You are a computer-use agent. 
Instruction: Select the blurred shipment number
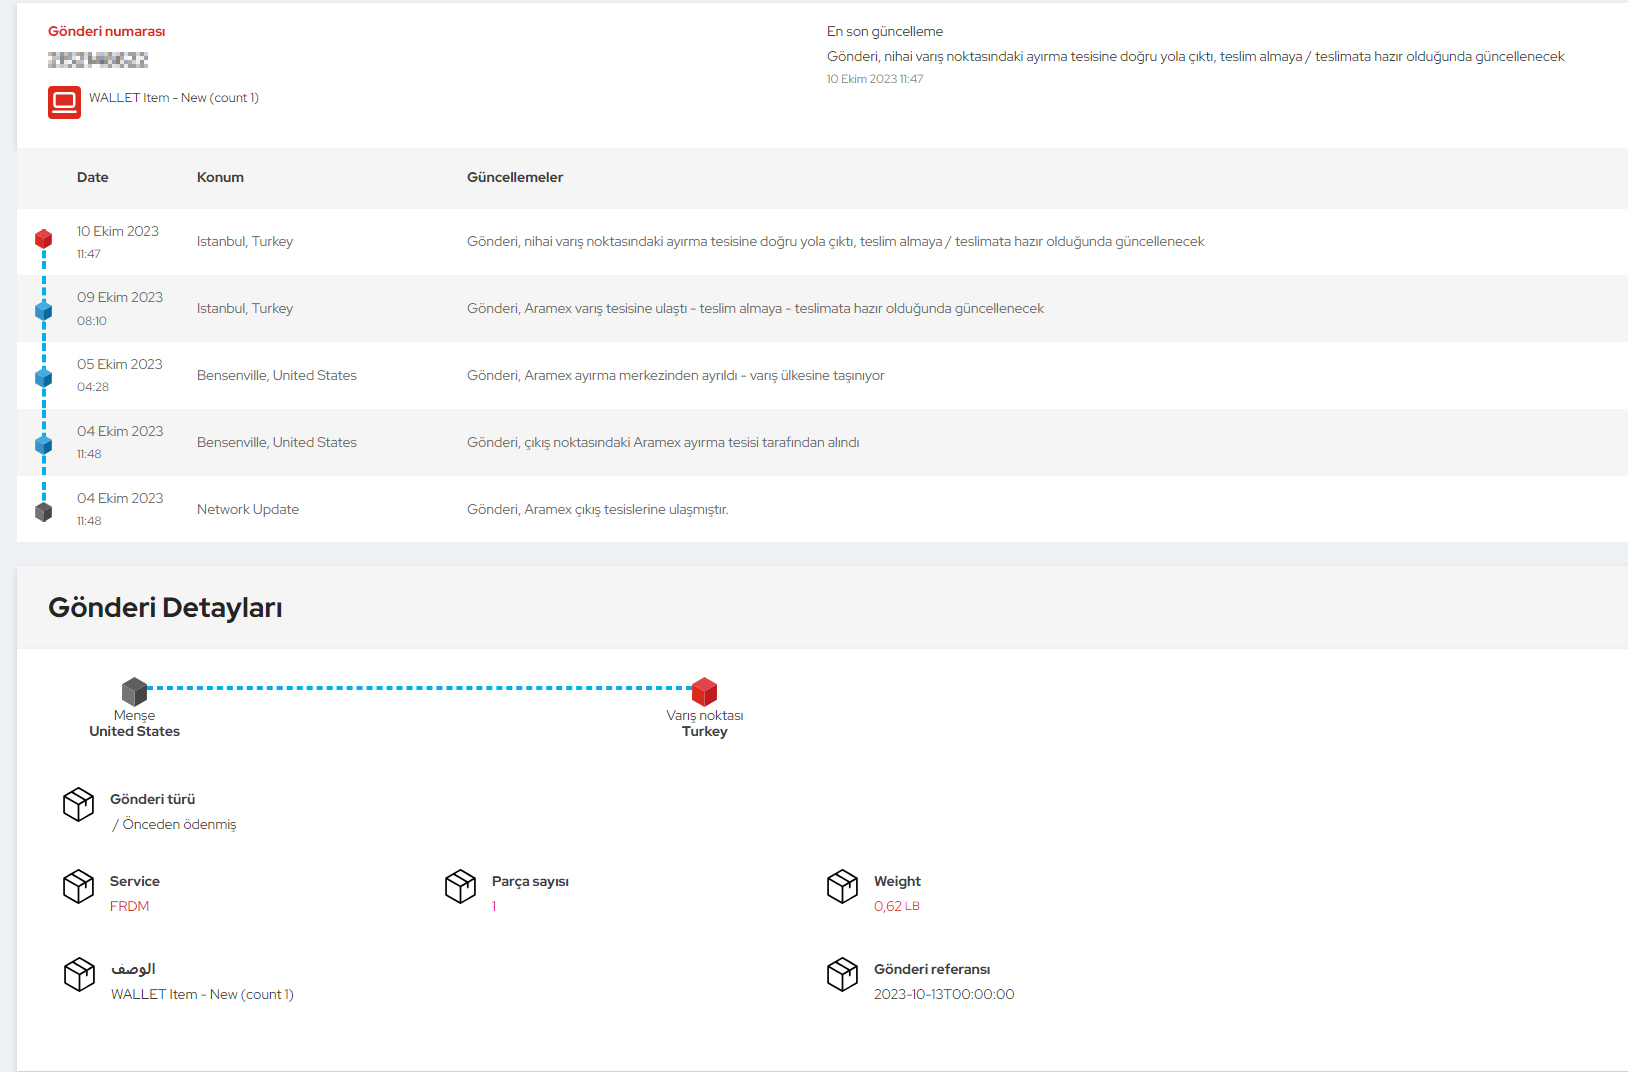pyautogui.click(x=98, y=60)
